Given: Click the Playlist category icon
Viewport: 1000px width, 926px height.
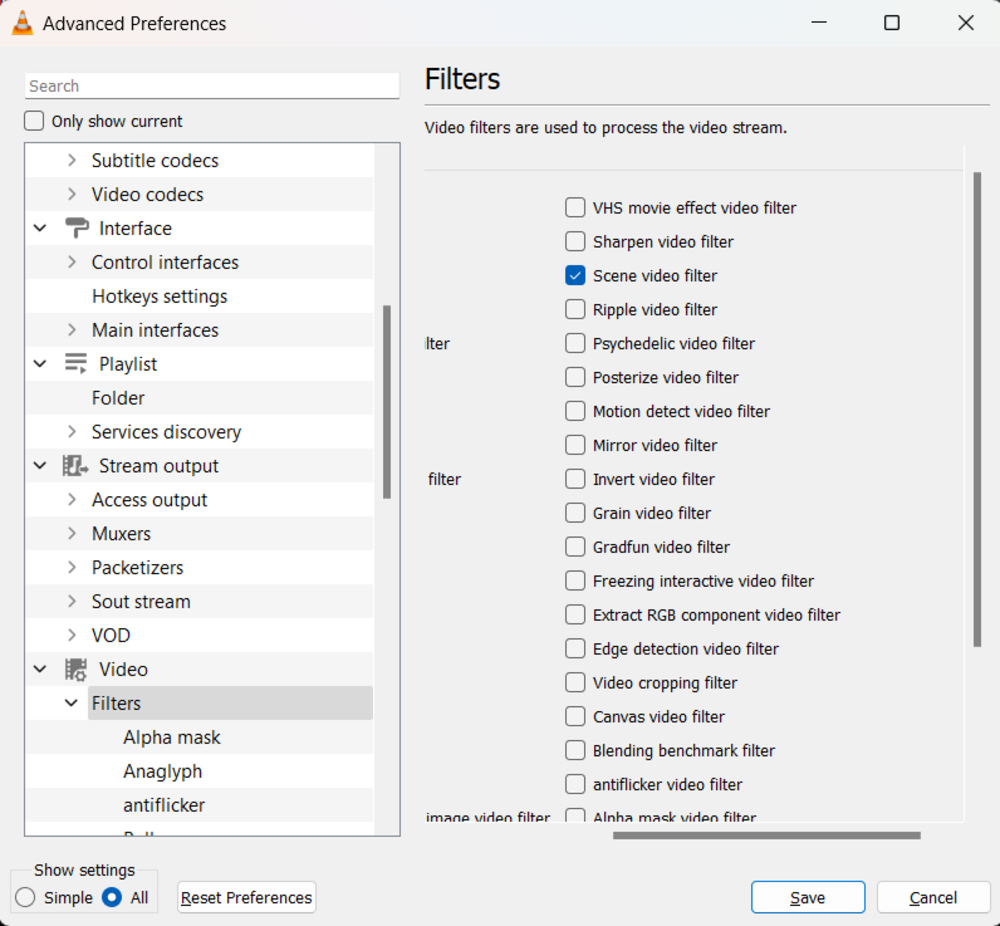Looking at the screenshot, I should (x=76, y=364).
